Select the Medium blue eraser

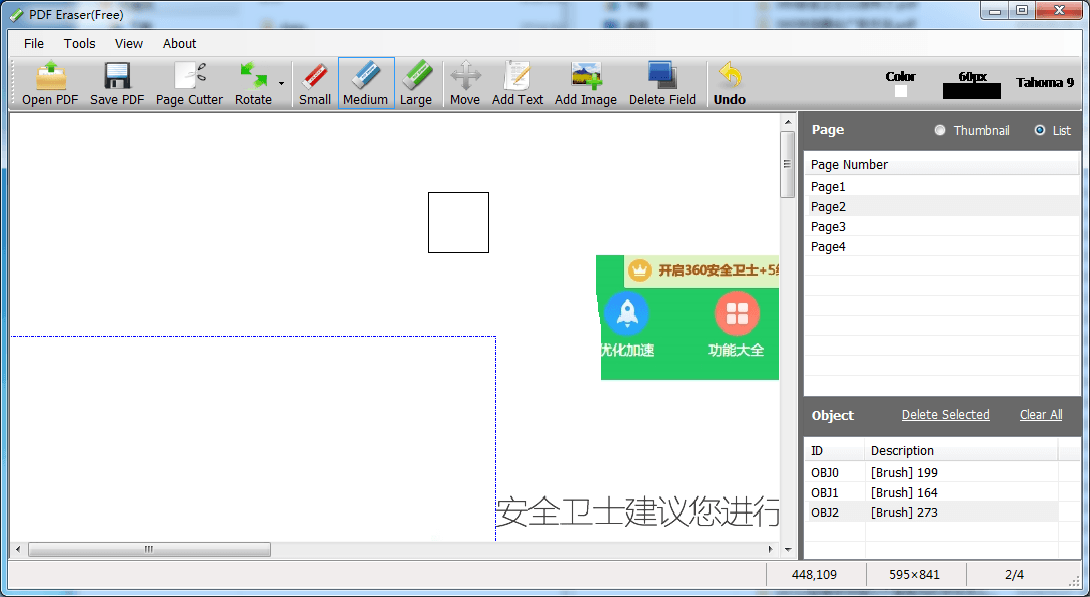tap(366, 83)
